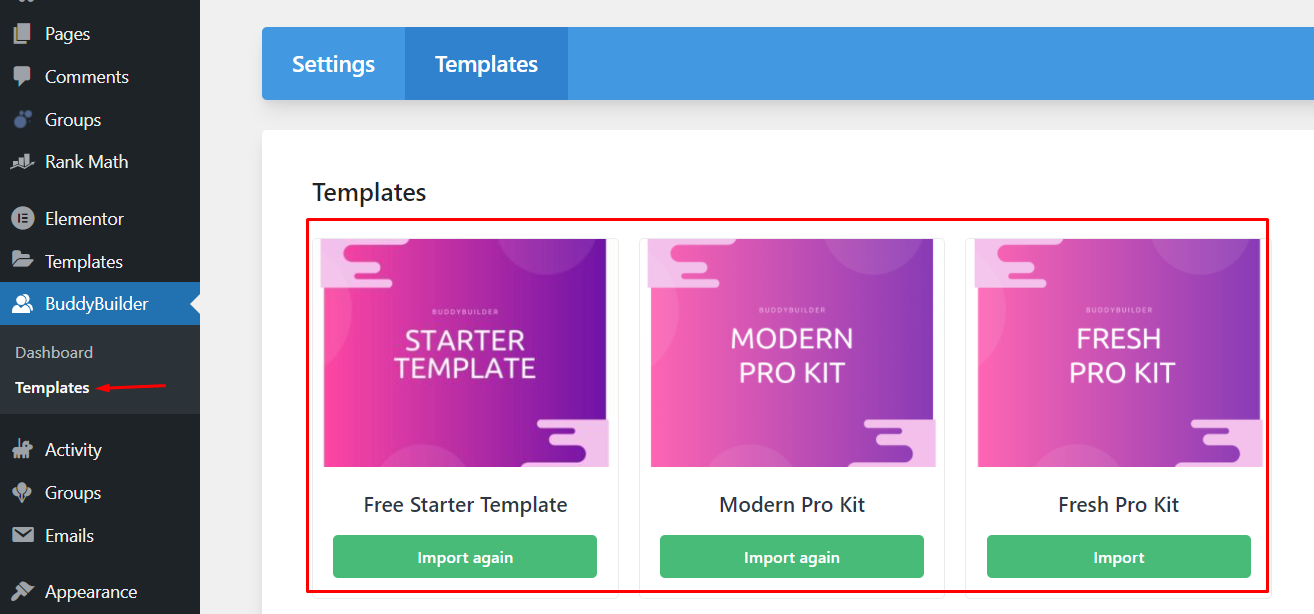Switch to the Settings tab

pyautogui.click(x=333, y=64)
